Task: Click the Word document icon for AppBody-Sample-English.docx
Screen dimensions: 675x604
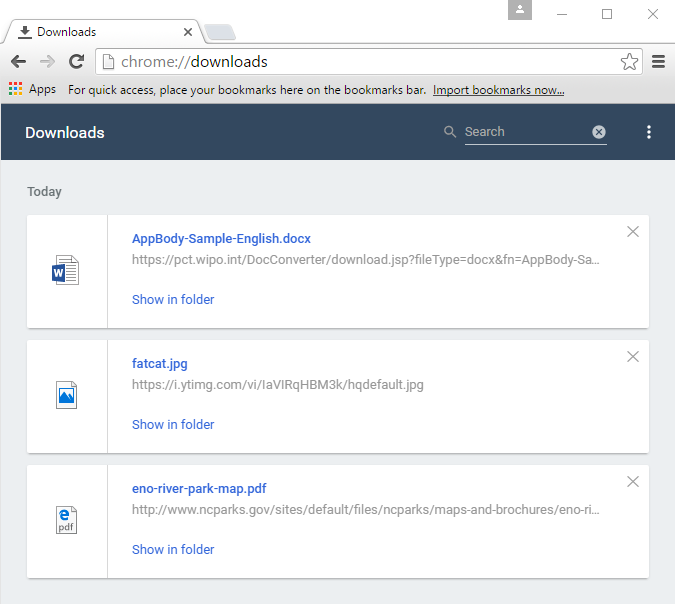Action: tap(65, 271)
